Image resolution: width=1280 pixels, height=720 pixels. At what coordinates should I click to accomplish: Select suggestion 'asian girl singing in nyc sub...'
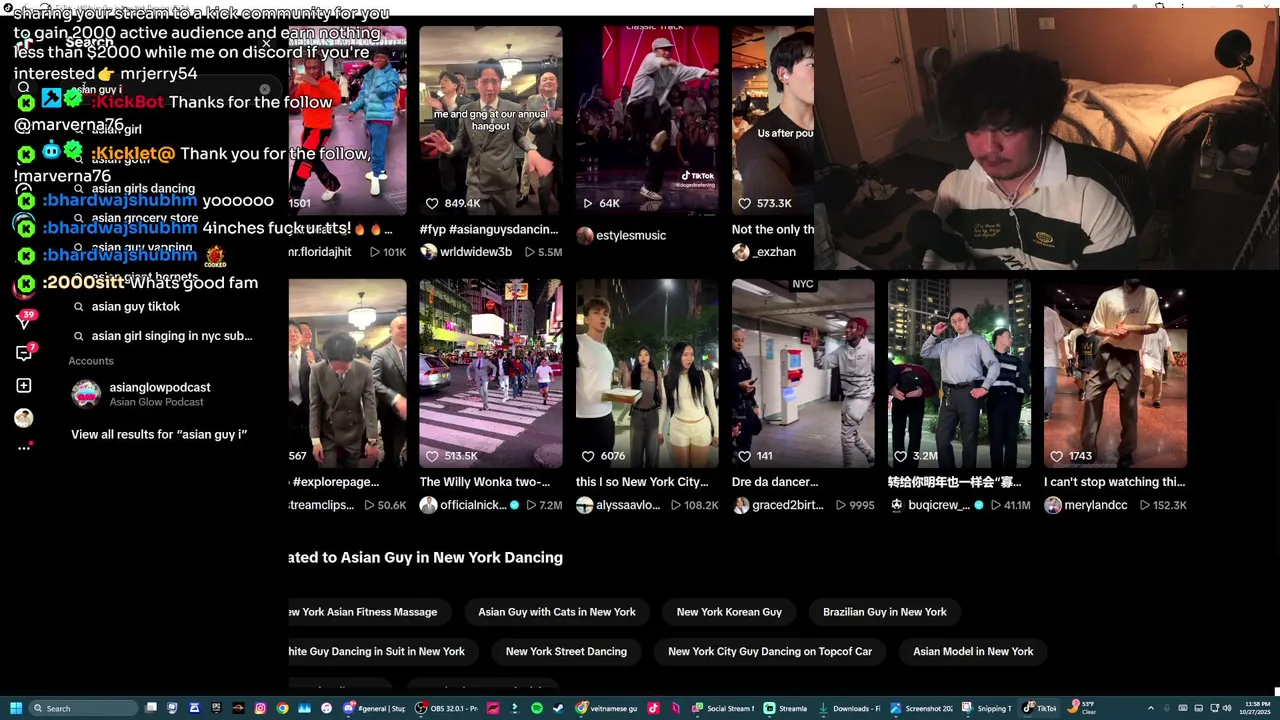point(172,336)
